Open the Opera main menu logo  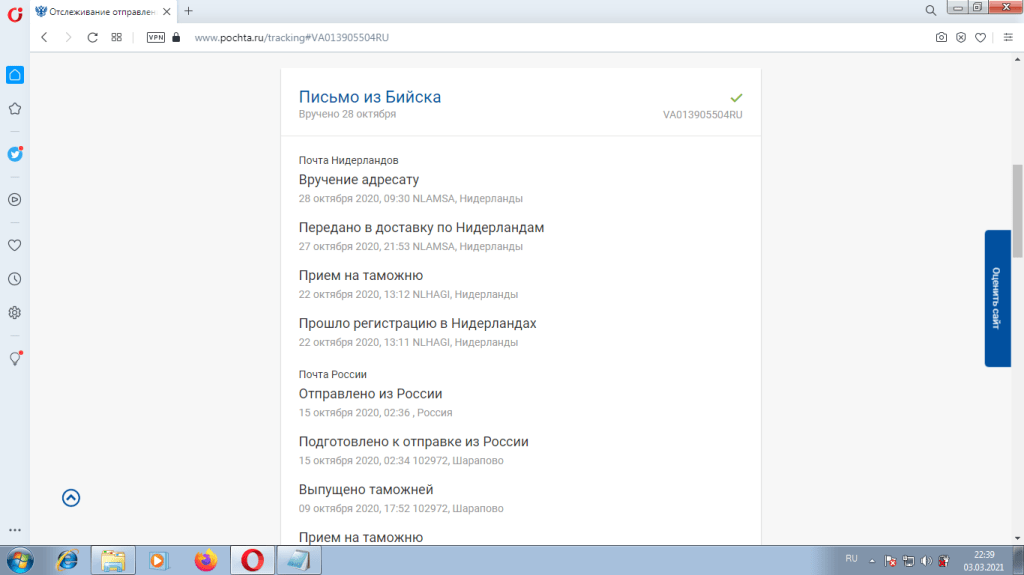14,12
